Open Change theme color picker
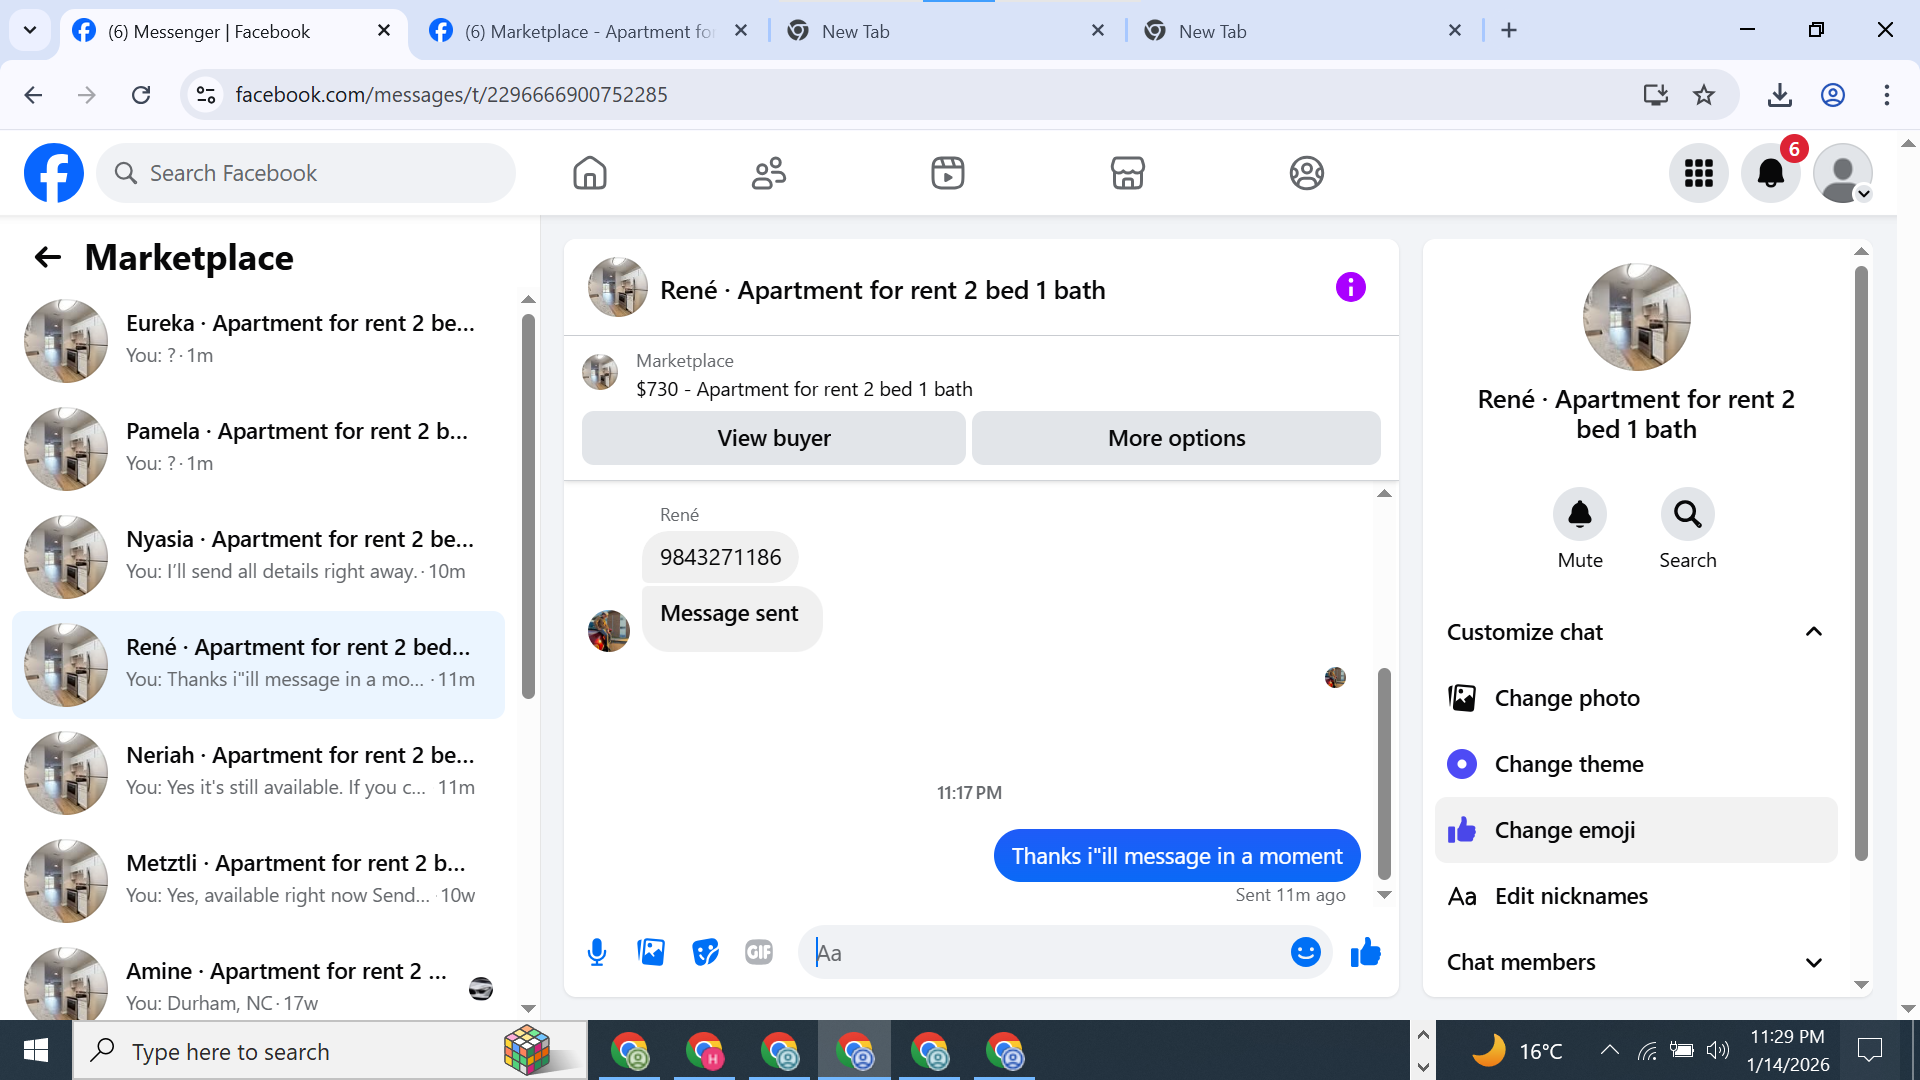This screenshot has width=1920, height=1080. click(x=1567, y=764)
